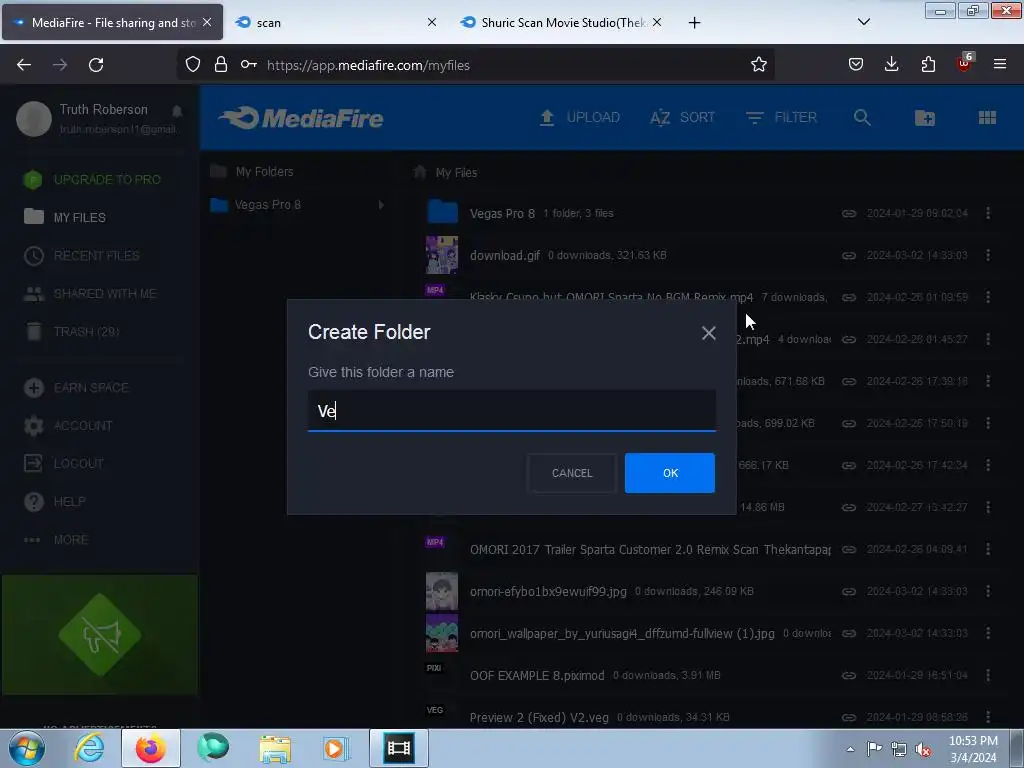Select Preview 2 (Fixed) V2.veg file
1024x768 pixels.
539,717
